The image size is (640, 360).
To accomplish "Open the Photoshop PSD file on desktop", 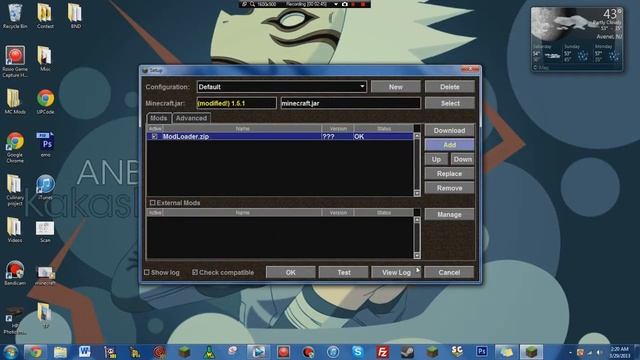I will click(45, 144).
